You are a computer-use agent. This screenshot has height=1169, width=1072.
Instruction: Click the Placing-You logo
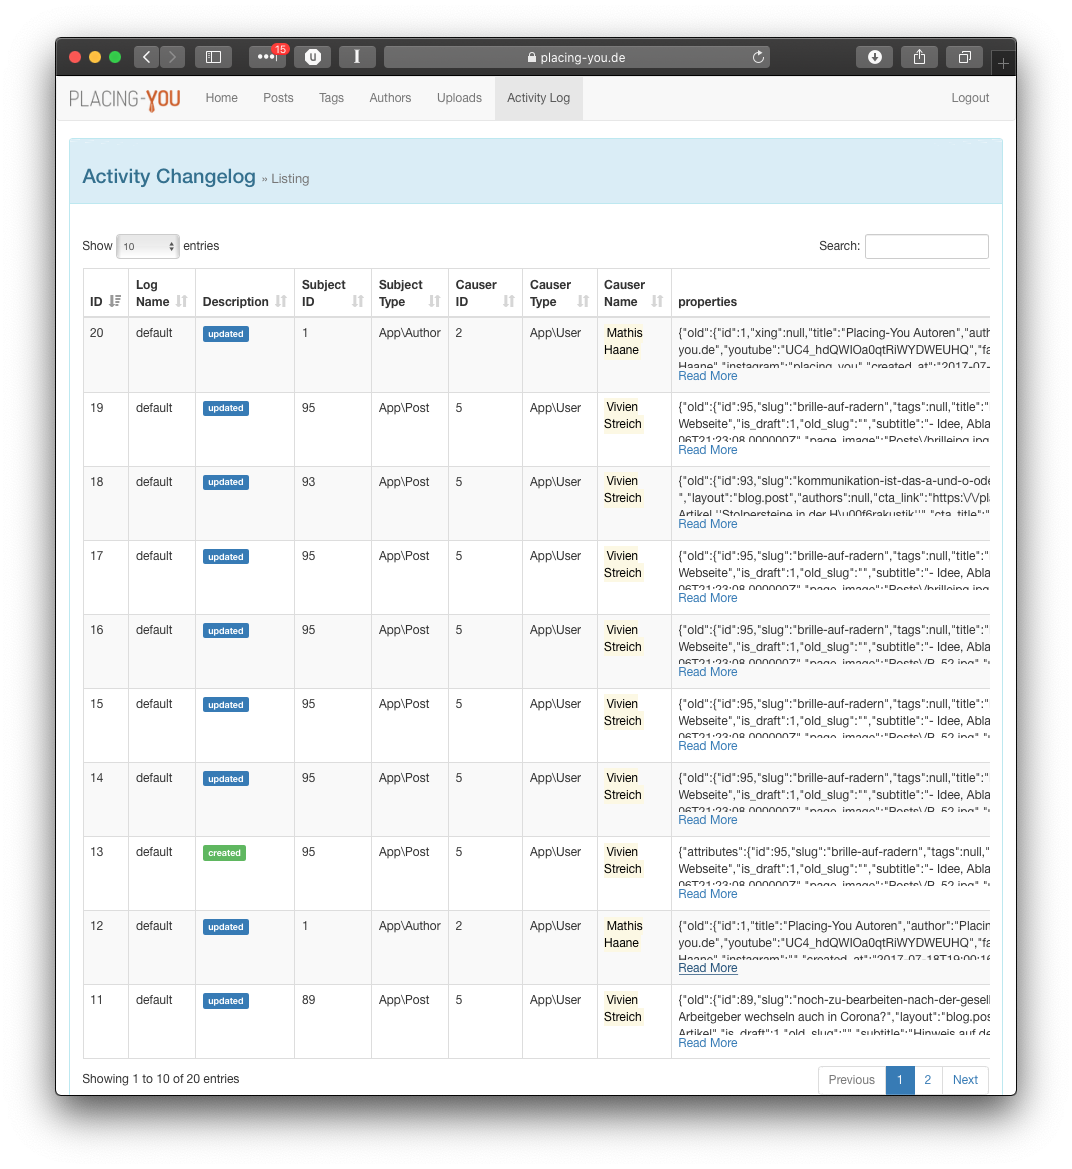[x=124, y=98]
